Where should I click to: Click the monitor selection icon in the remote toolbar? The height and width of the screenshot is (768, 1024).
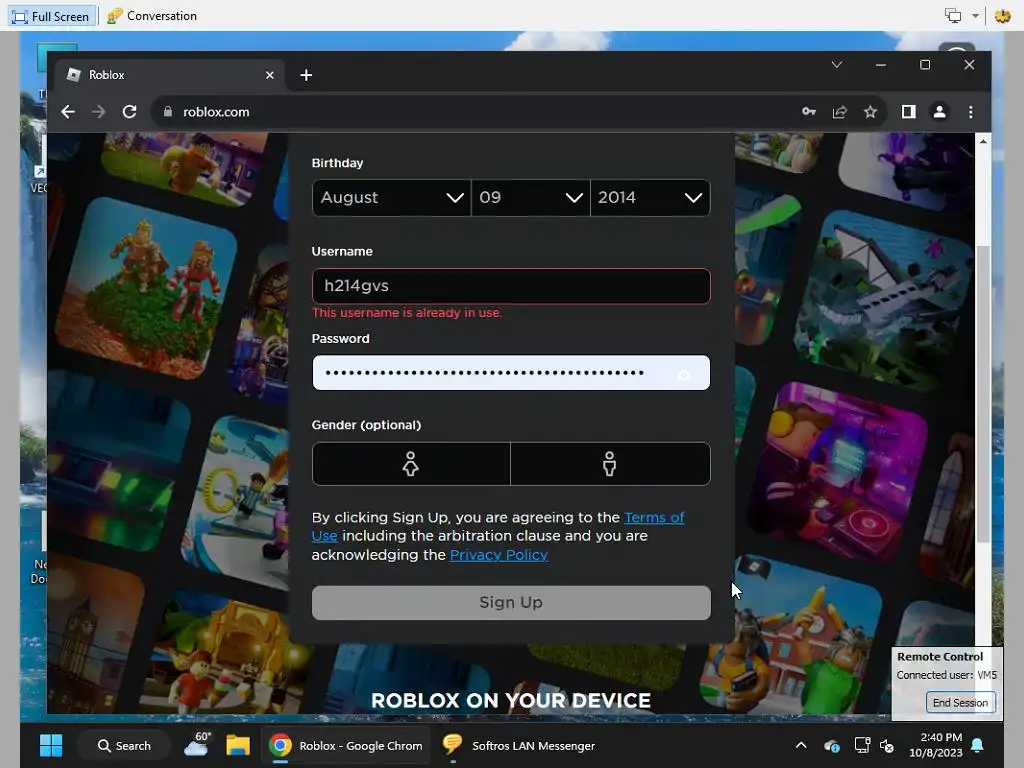[953, 16]
